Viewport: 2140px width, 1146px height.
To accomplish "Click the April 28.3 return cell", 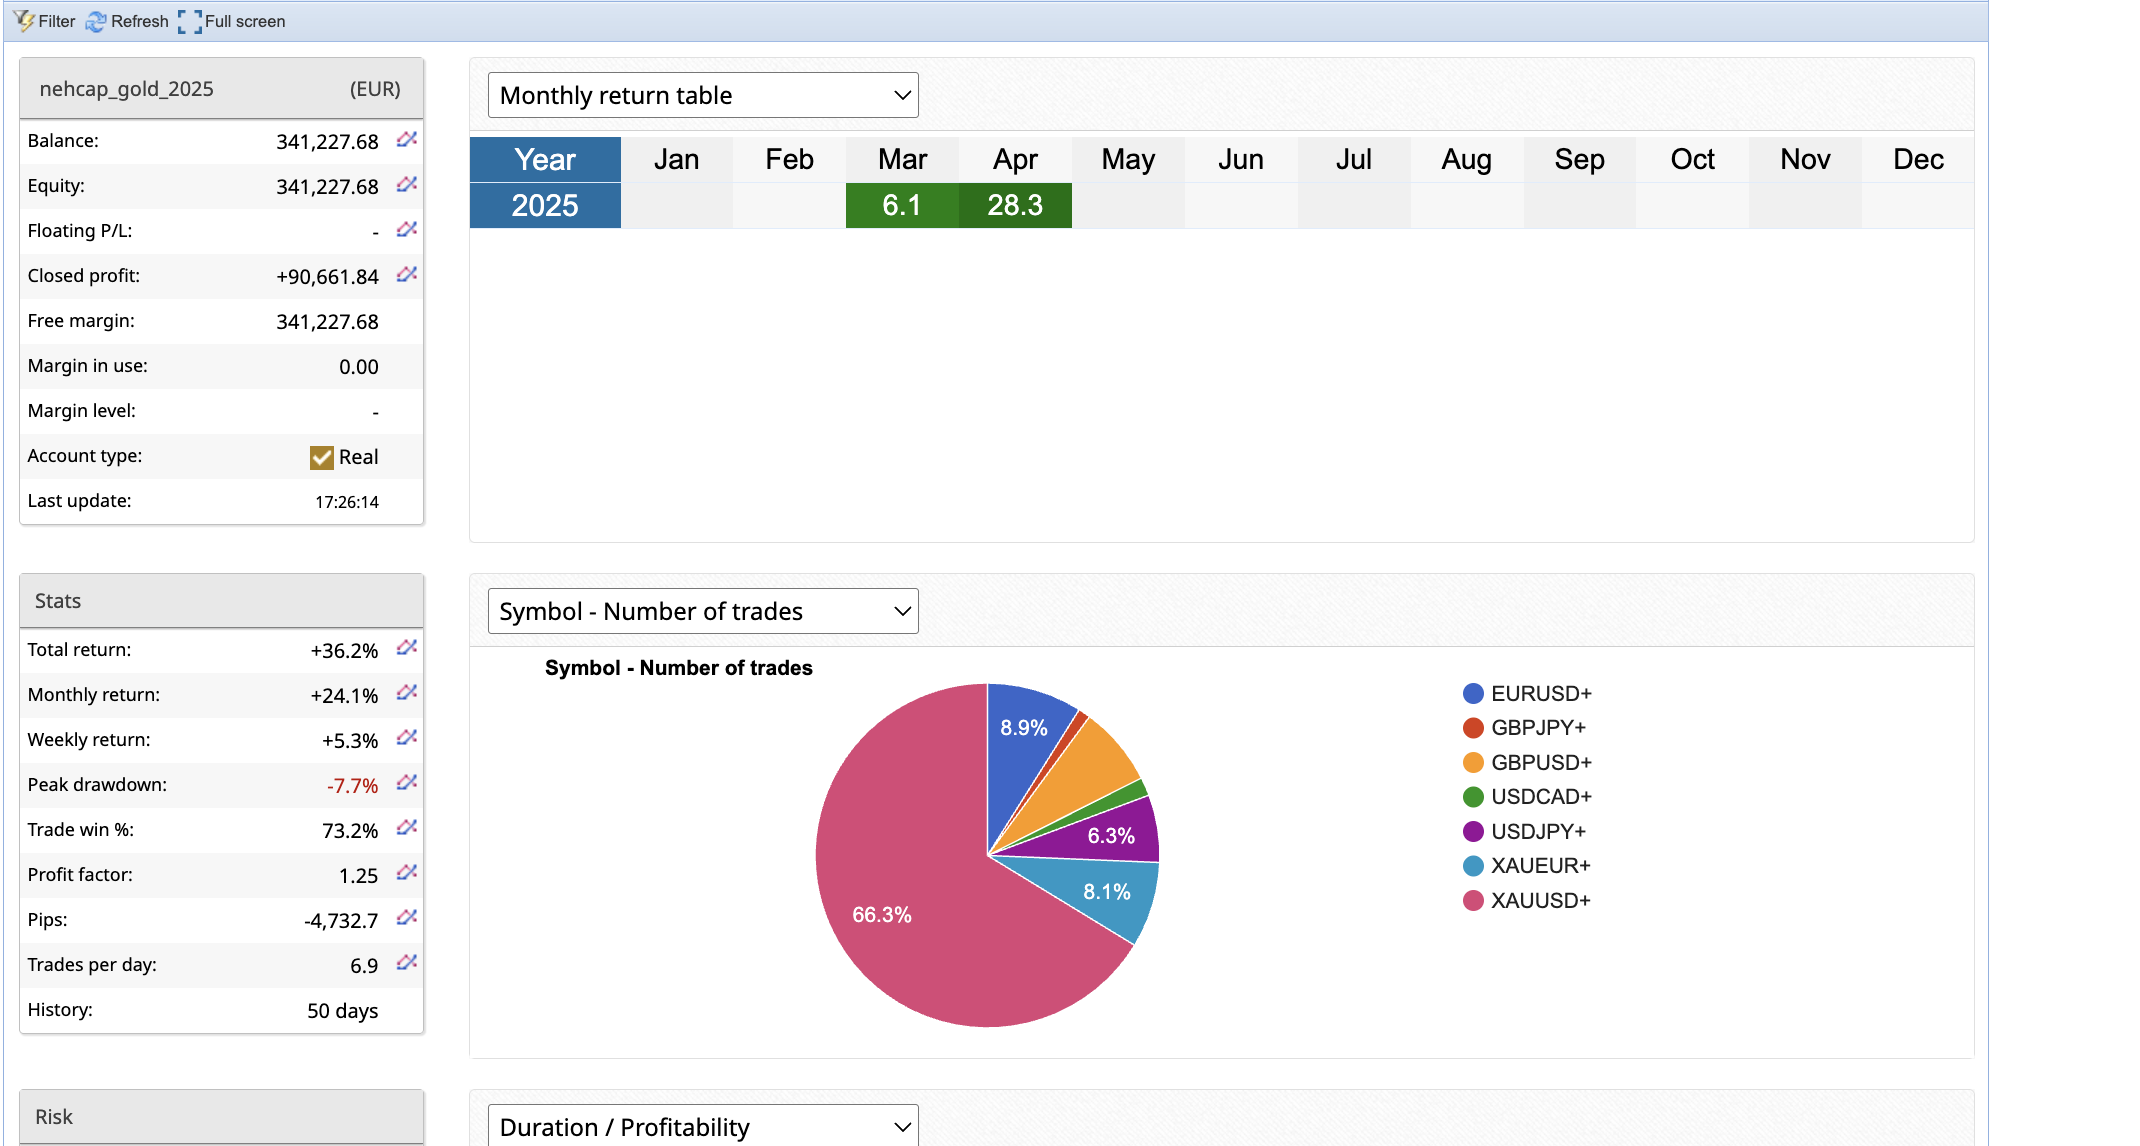I will (1015, 205).
